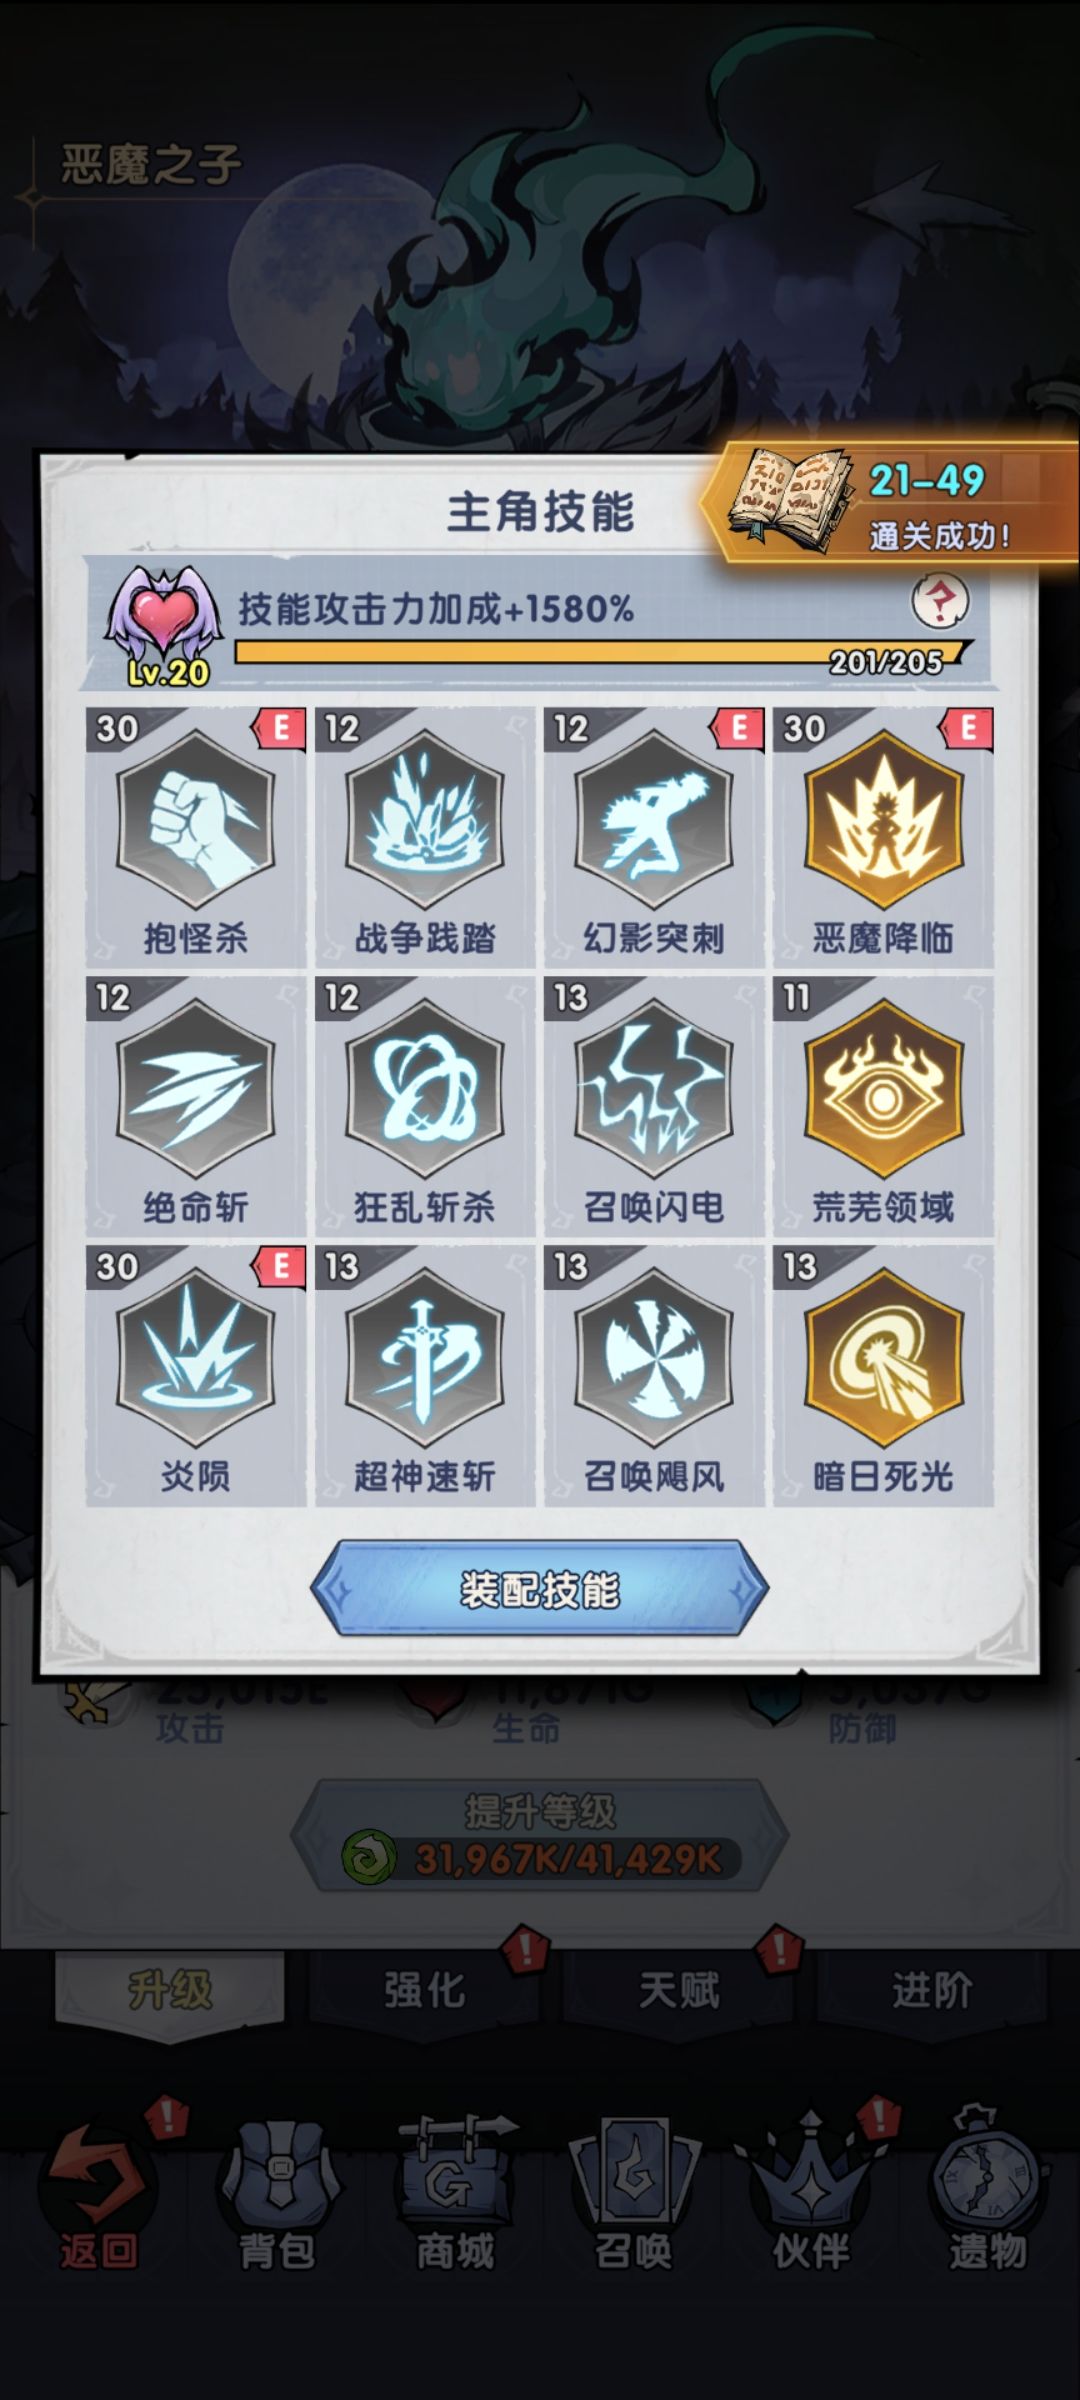Click the 装配技能 equip button
Screen dimensions: 1080x2400
pos(539,1589)
